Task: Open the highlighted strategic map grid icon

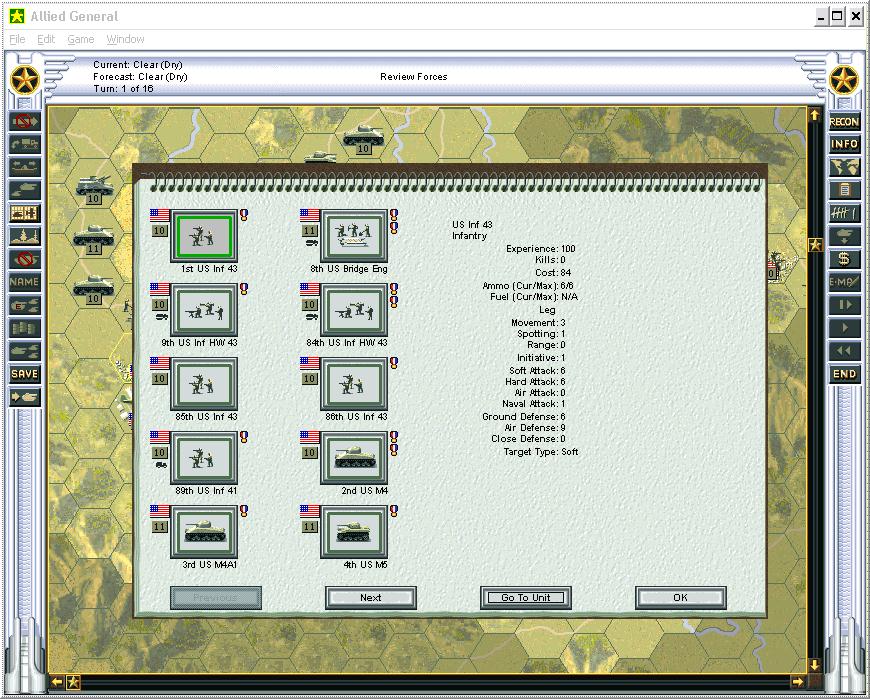Action: coord(24,213)
